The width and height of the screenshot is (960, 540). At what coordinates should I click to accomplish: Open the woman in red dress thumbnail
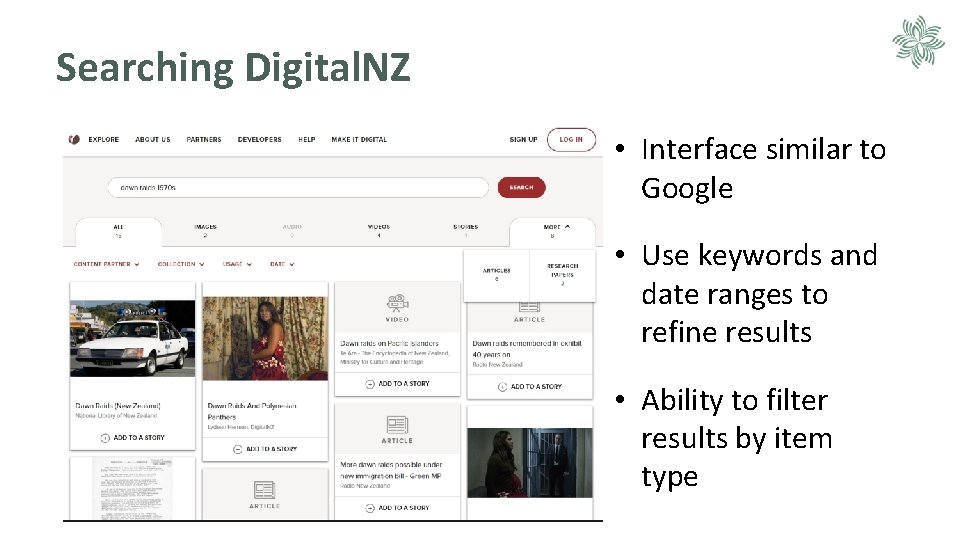click(x=265, y=339)
